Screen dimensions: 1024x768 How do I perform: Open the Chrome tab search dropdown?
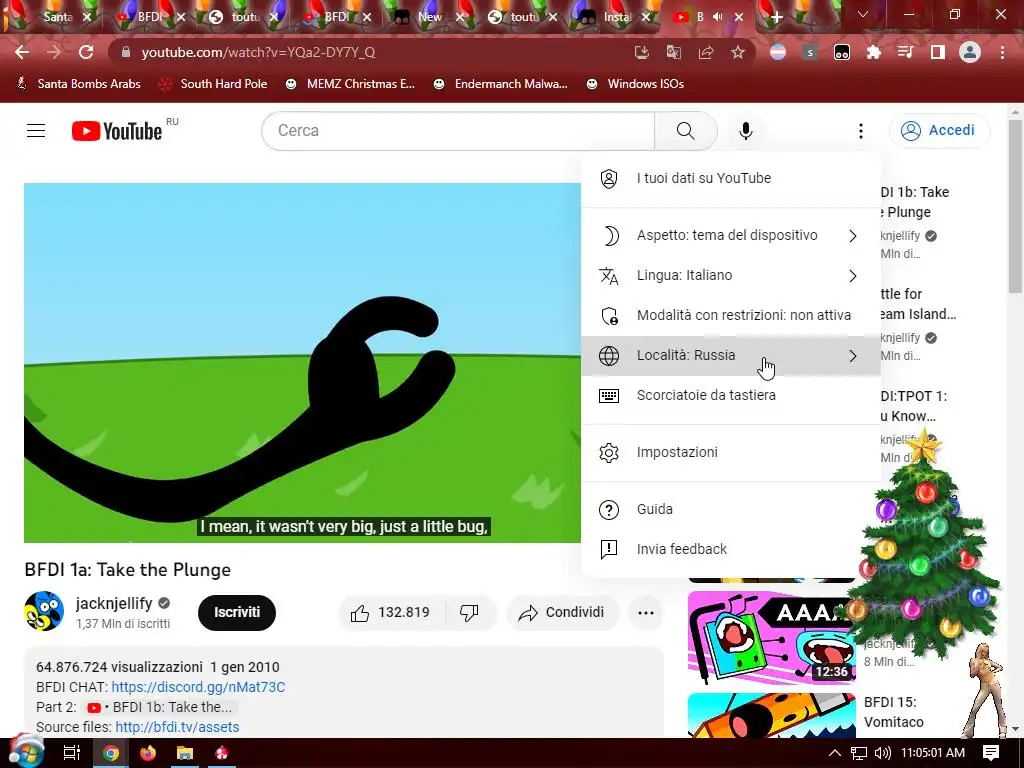[863, 14]
